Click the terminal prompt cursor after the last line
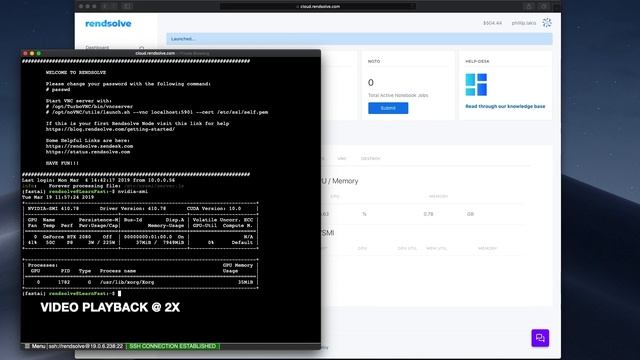The height and width of the screenshot is (360, 640). tap(119, 293)
